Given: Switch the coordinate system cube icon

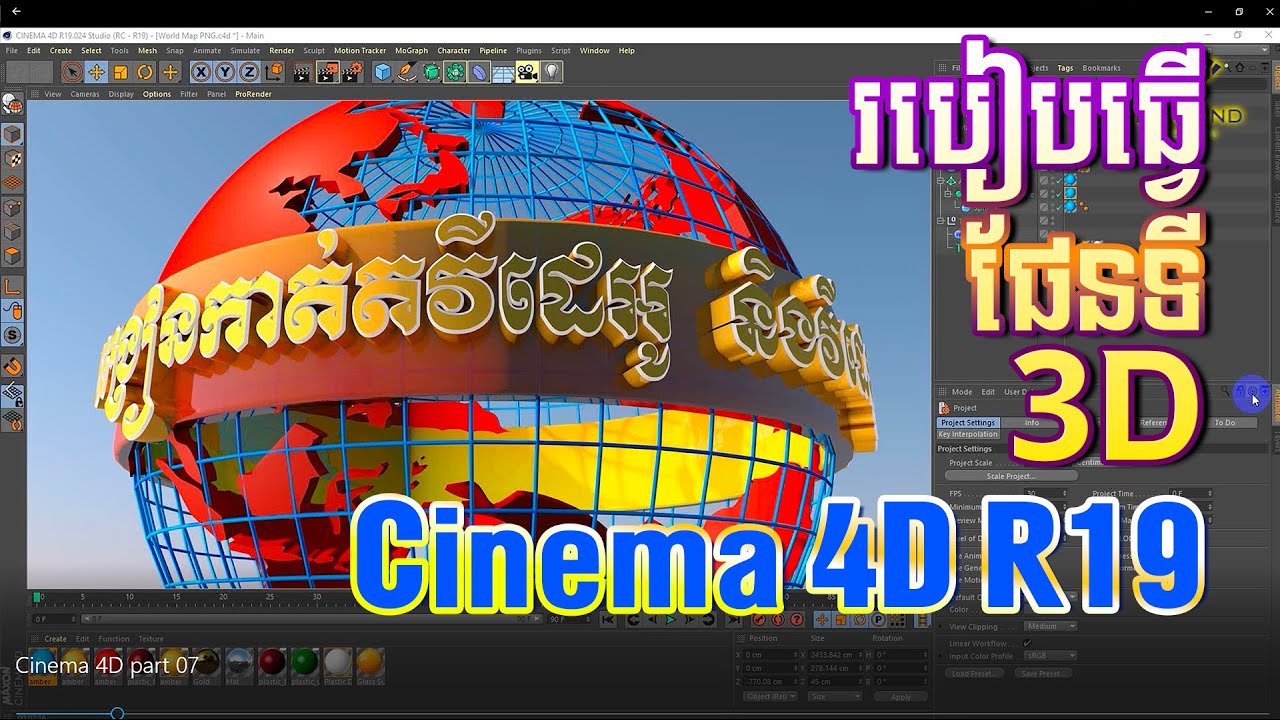Looking at the screenshot, I should pos(272,72).
